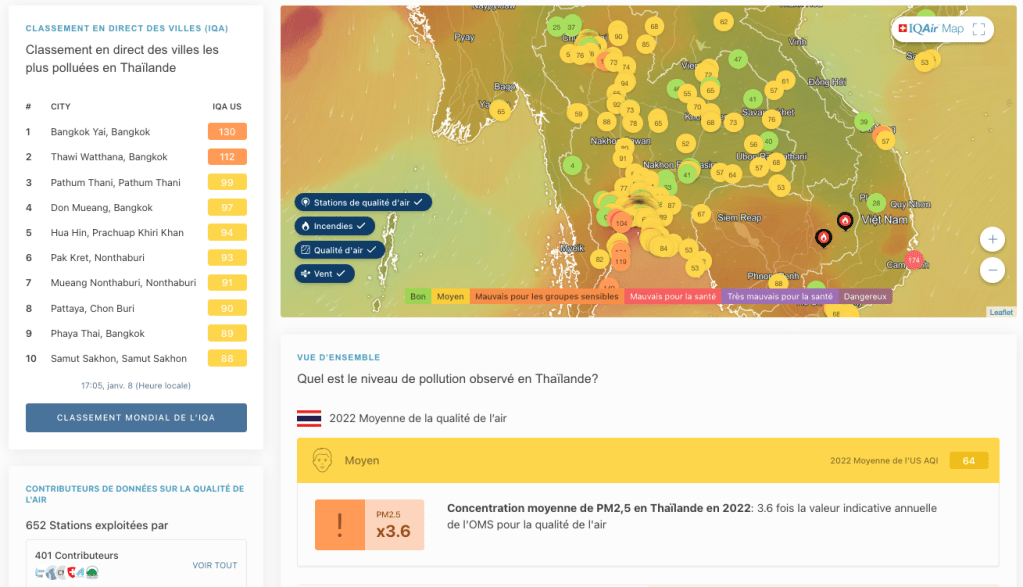
Task: Click the Dangereux legend swatch
Action: (865, 296)
